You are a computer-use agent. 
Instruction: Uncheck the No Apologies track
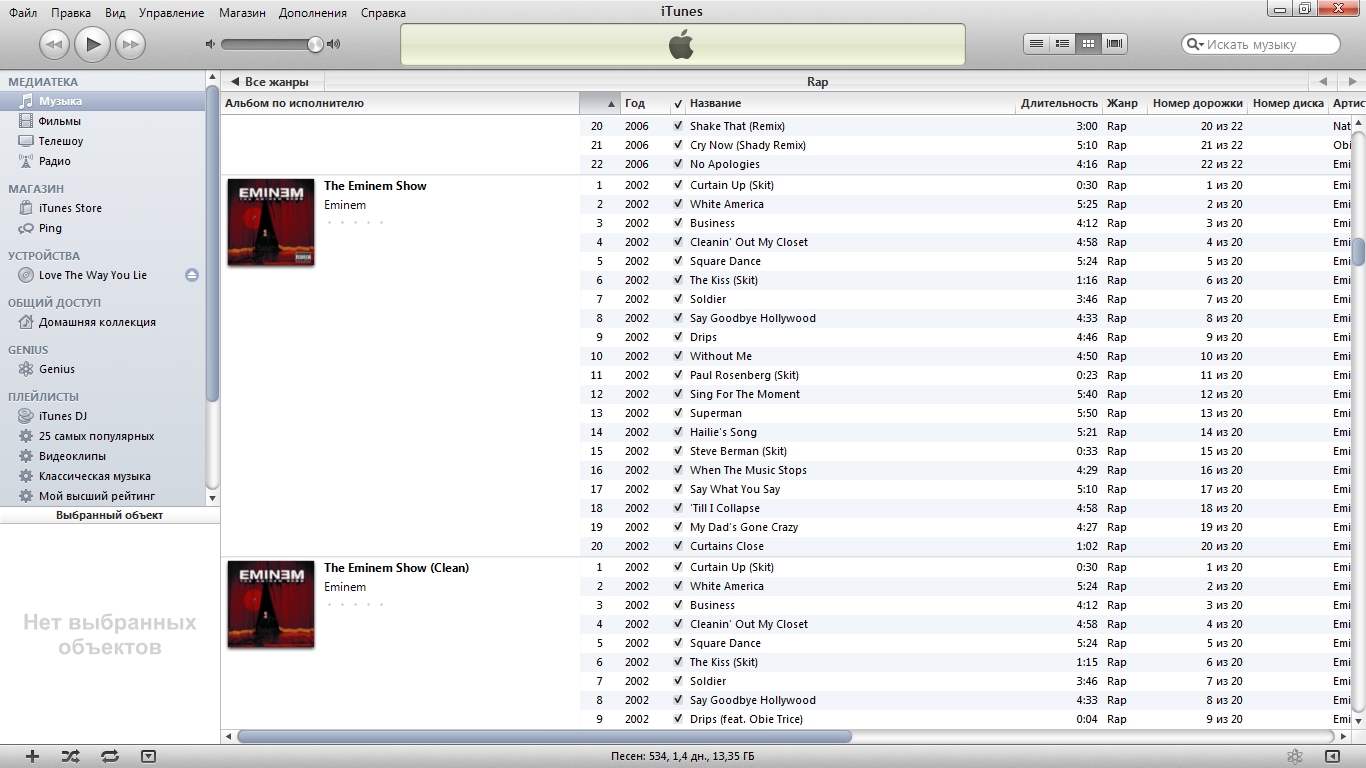click(x=678, y=164)
